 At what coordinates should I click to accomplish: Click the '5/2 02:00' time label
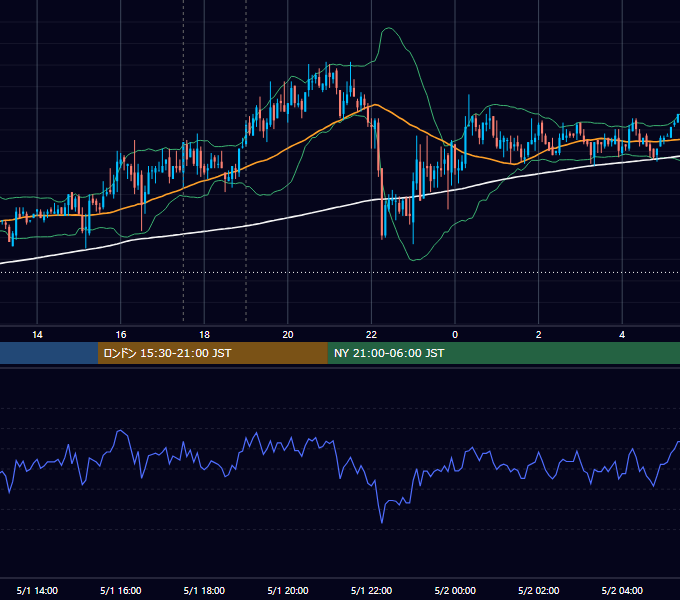pos(538,590)
